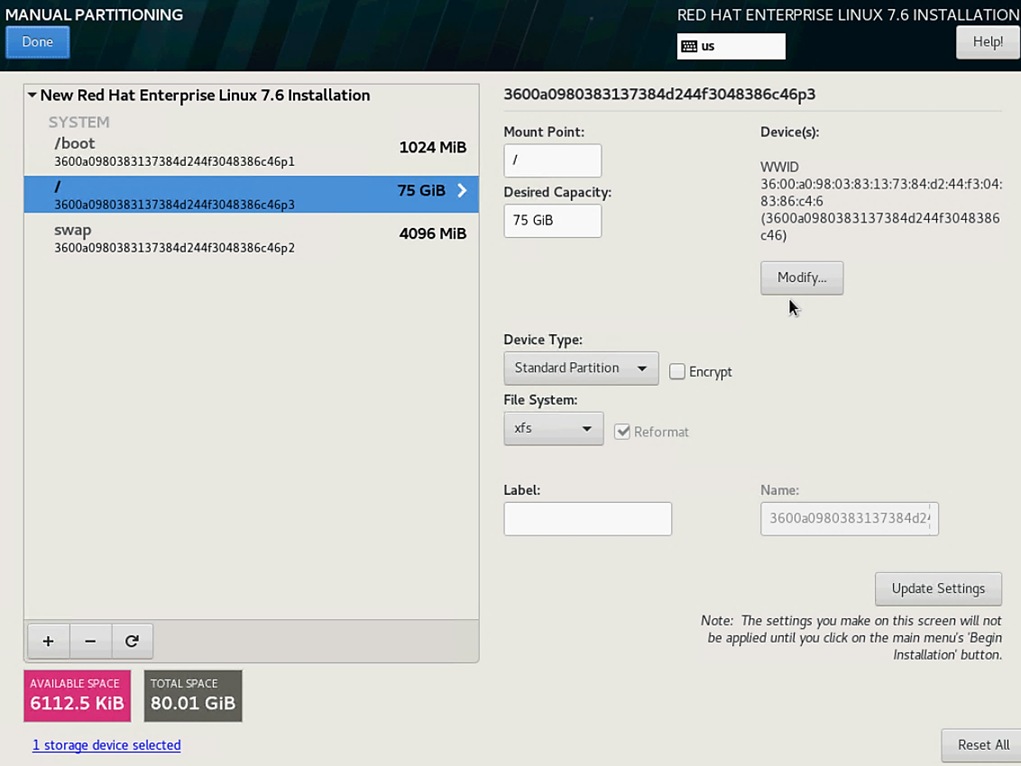Collapse New Red Hat Enterprise Linux 7.6 Installation
1021x766 pixels.
[32, 95]
